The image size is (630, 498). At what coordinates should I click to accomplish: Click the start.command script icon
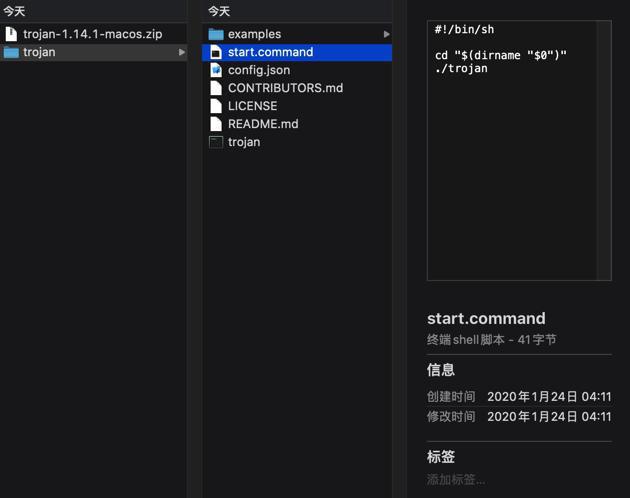pyautogui.click(x=216, y=52)
